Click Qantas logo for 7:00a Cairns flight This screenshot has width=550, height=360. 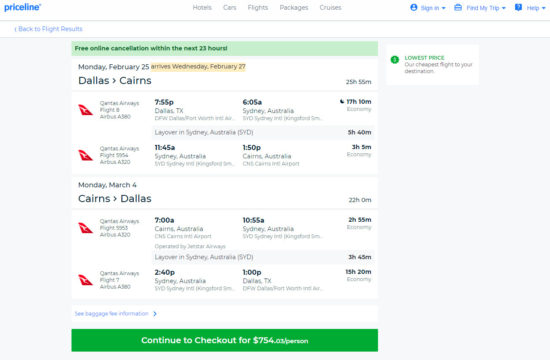coord(85,228)
